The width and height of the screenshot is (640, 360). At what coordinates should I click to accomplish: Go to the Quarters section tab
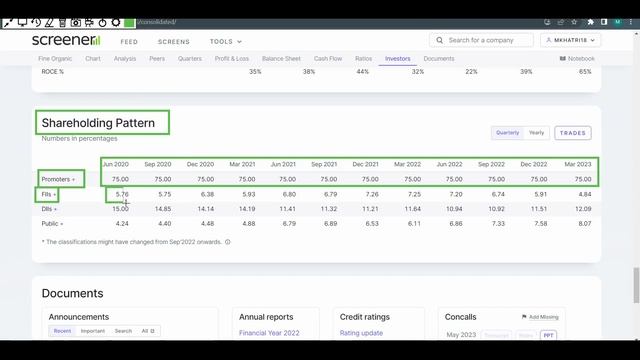(190, 59)
